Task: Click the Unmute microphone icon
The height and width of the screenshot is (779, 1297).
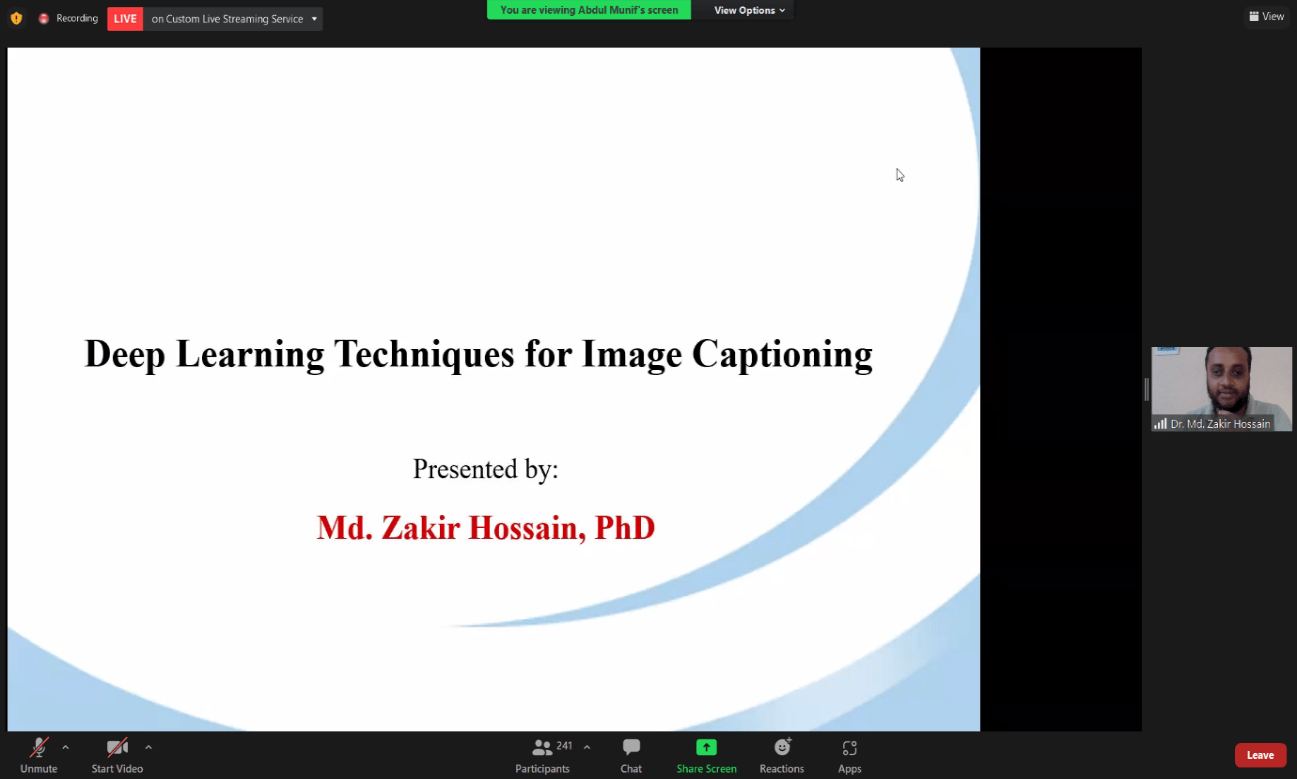Action: (39, 748)
